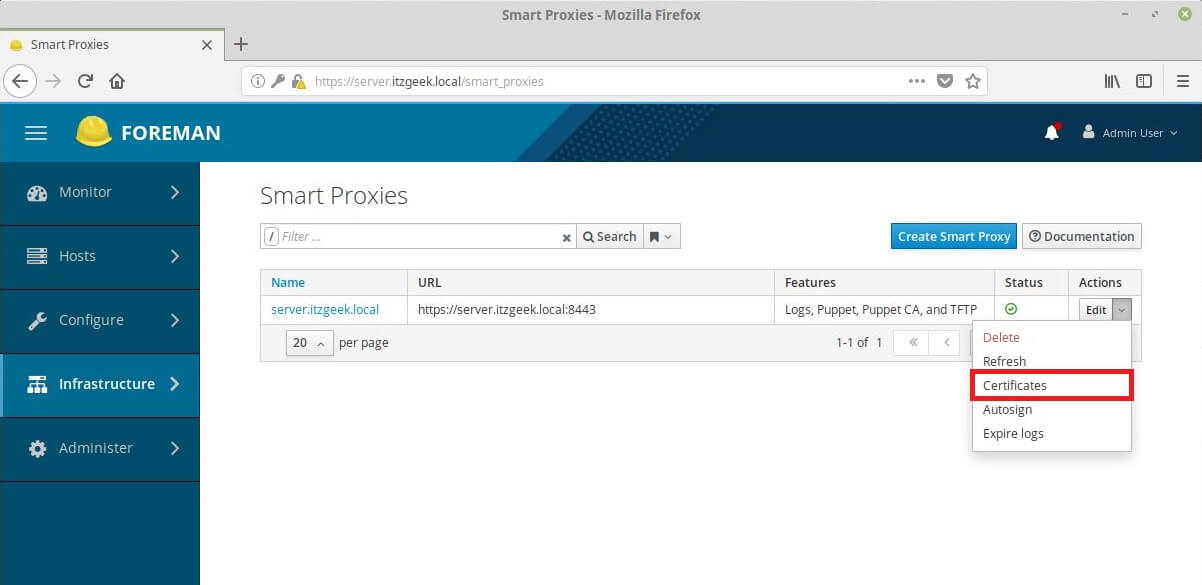Open page actions three-dots menu in the address bar
1202x585 pixels.
point(917,81)
